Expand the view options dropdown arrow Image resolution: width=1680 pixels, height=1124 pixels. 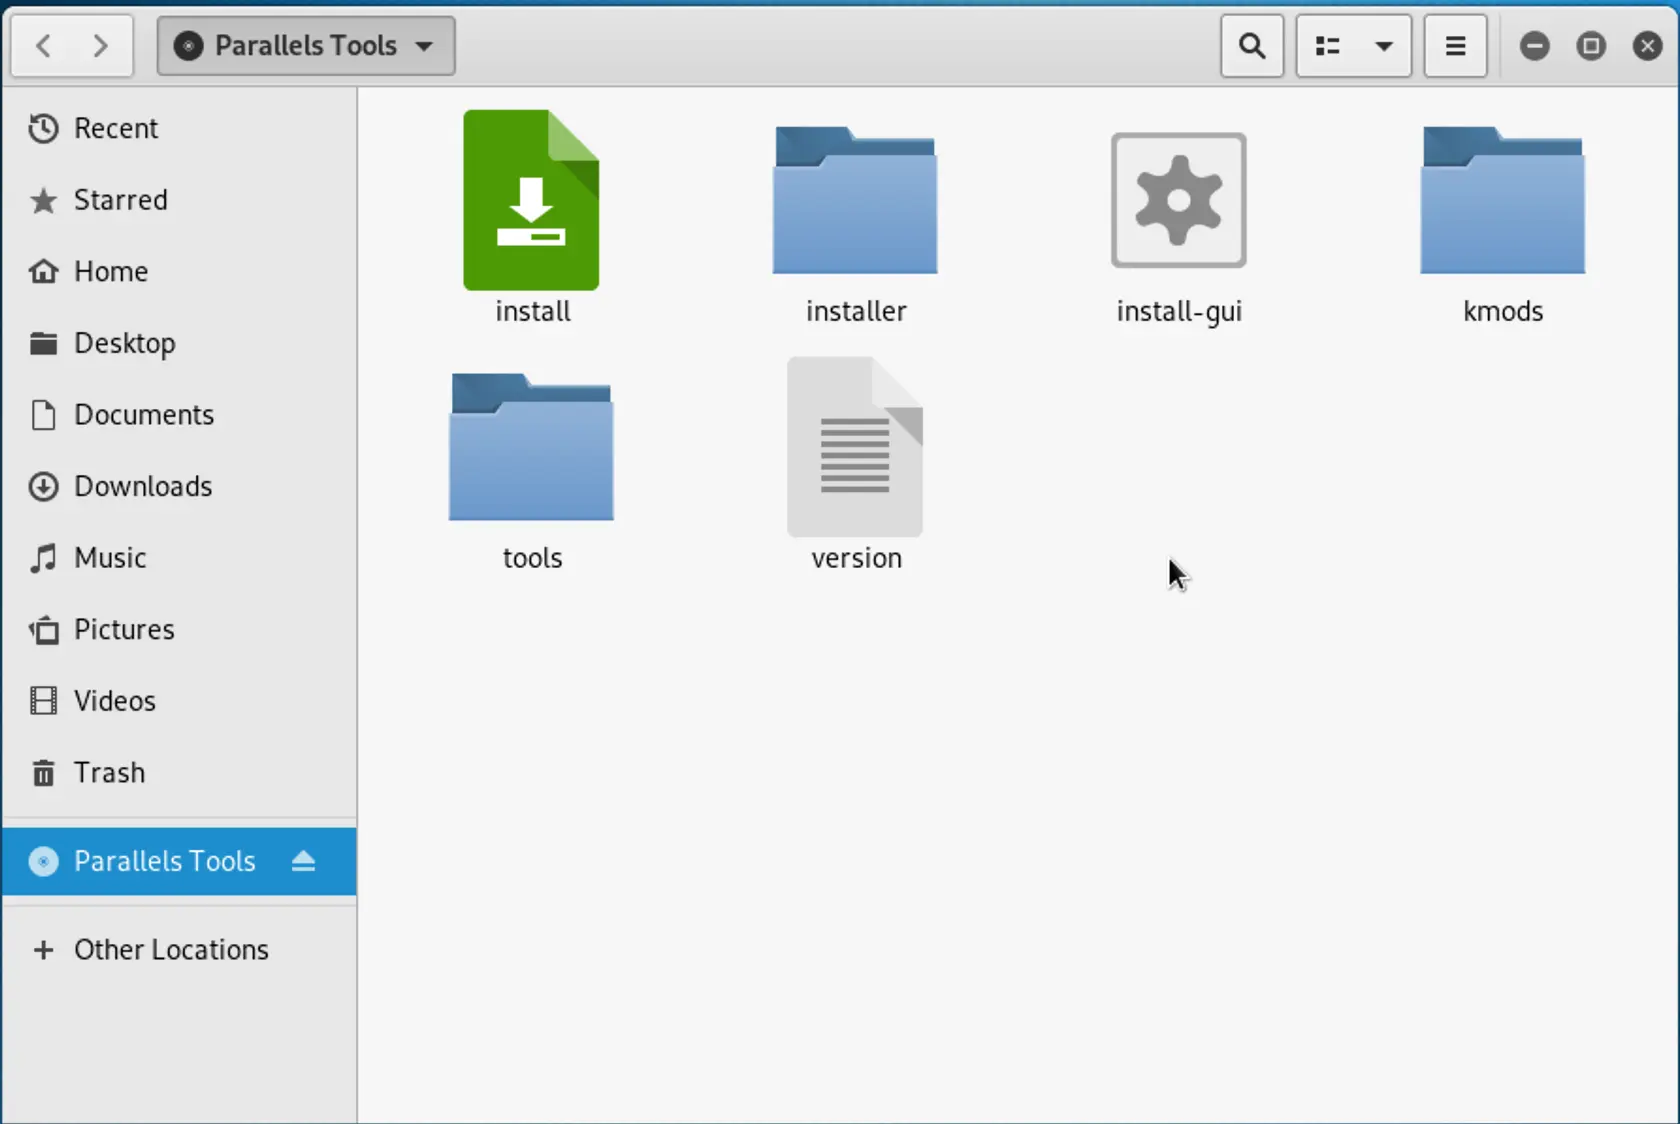pos(1385,46)
